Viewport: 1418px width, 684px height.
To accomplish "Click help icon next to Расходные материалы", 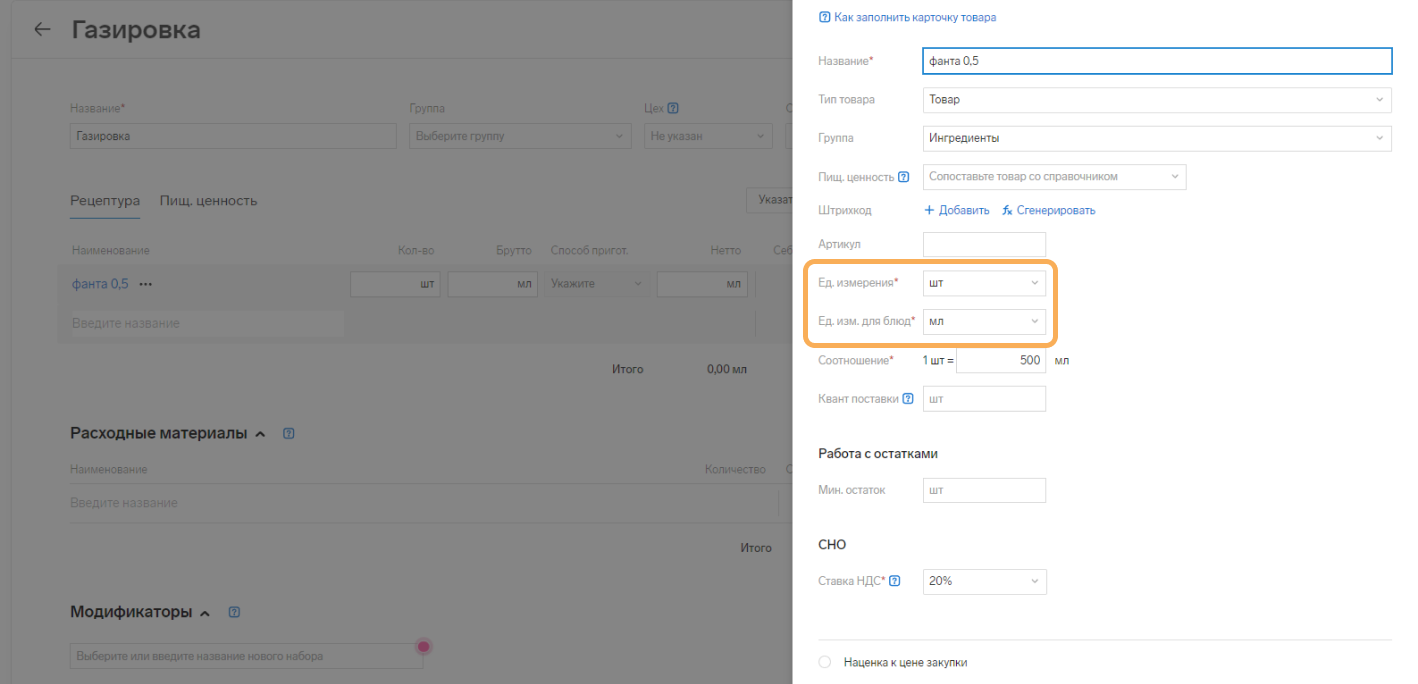I will tap(288, 434).
